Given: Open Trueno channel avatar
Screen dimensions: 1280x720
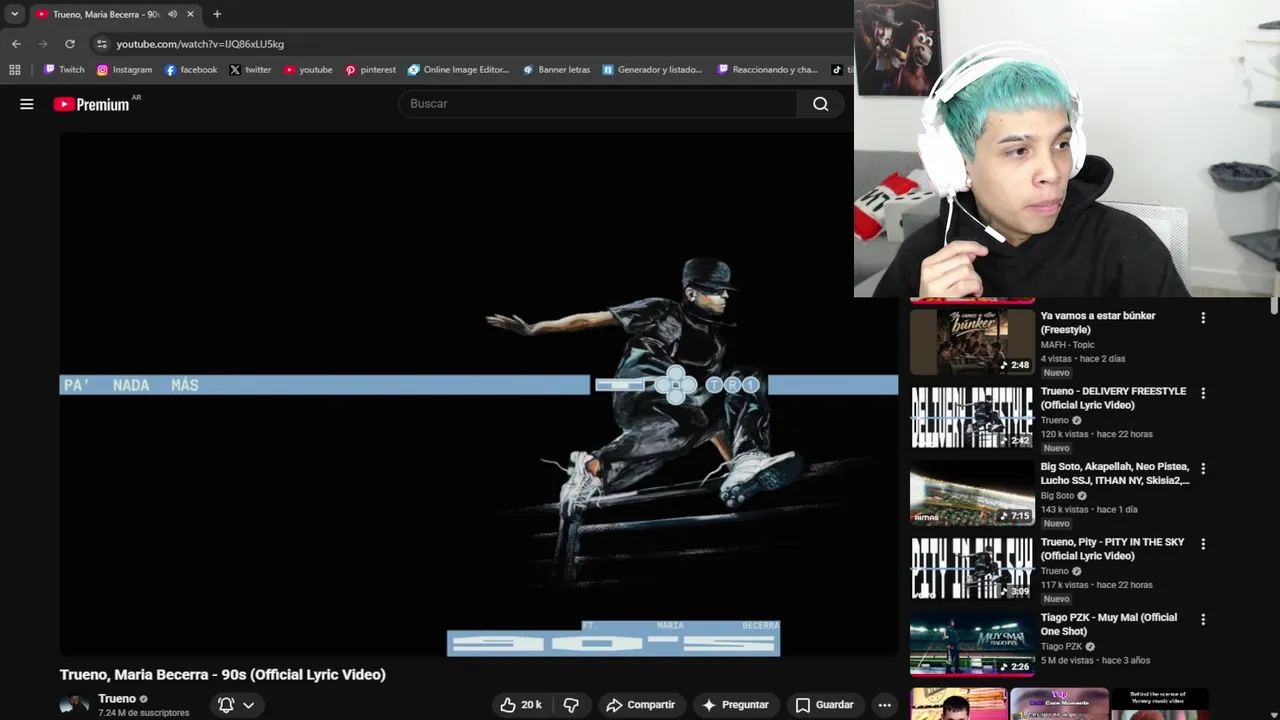Looking at the screenshot, I should pyautogui.click(x=74, y=705).
